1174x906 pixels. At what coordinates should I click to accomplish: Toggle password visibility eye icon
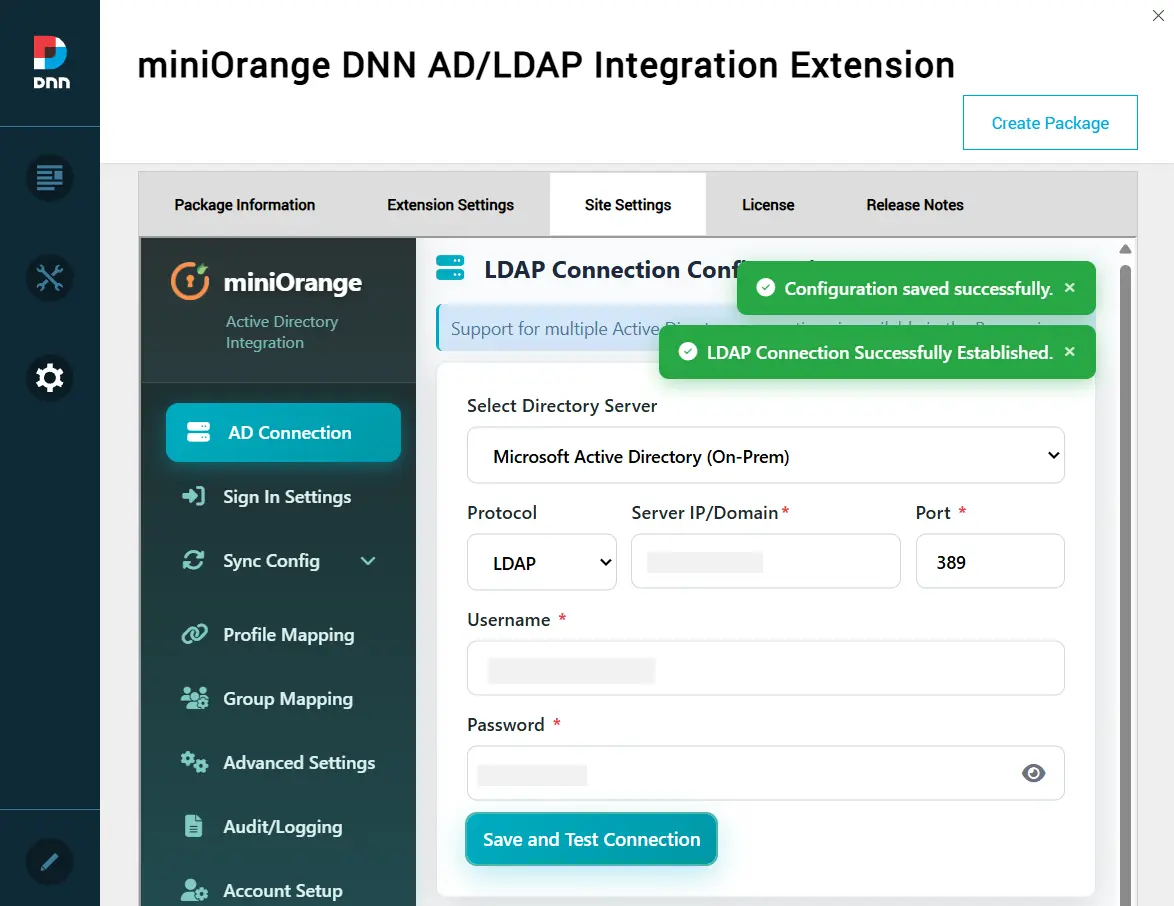pos(1033,773)
